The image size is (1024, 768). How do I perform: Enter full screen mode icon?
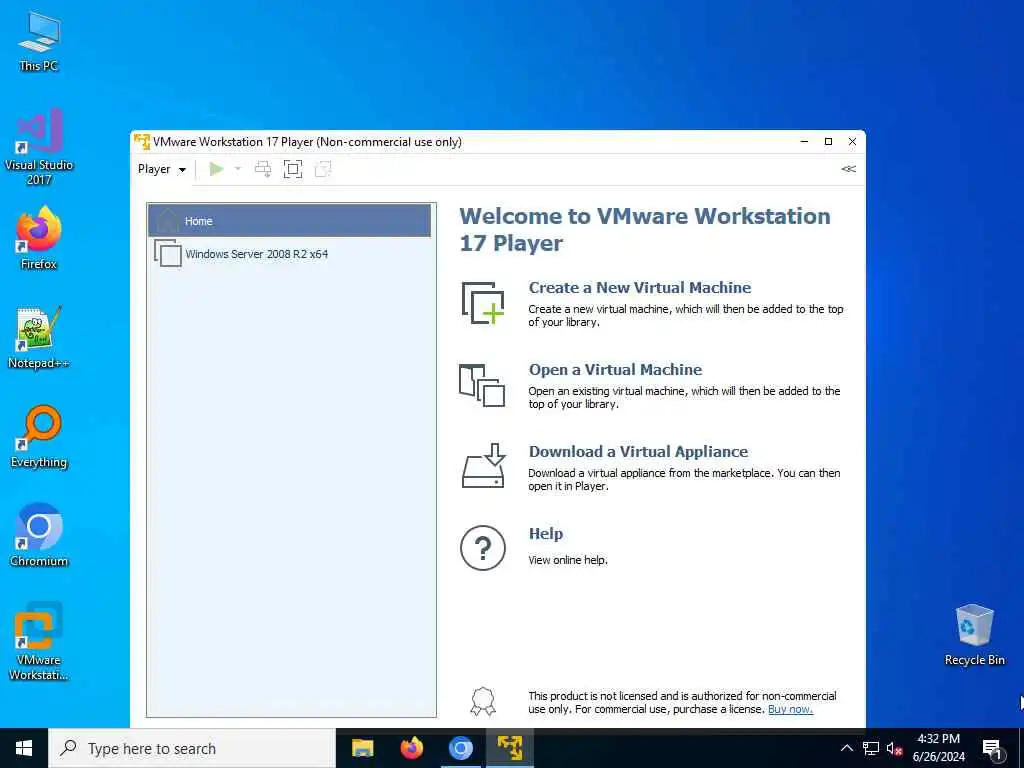tap(293, 169)
